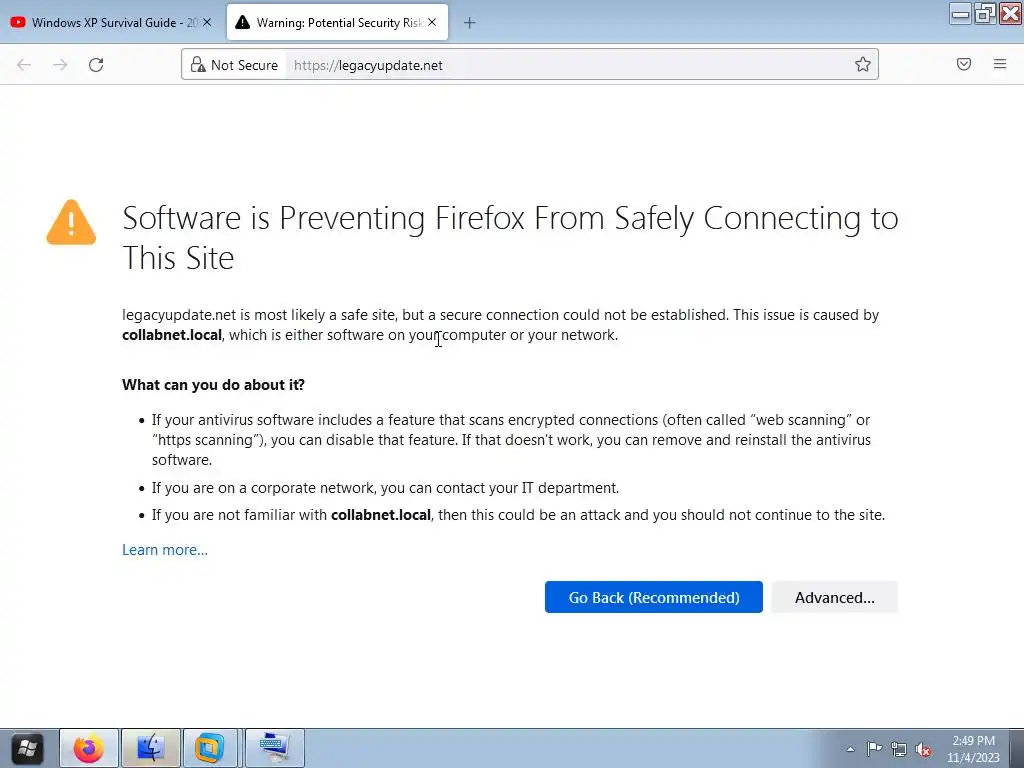This screenshot has width=1024, height=768.
Task: Select the Warning: Potential Security Risk tab
Action: click(x=337, y=22)
